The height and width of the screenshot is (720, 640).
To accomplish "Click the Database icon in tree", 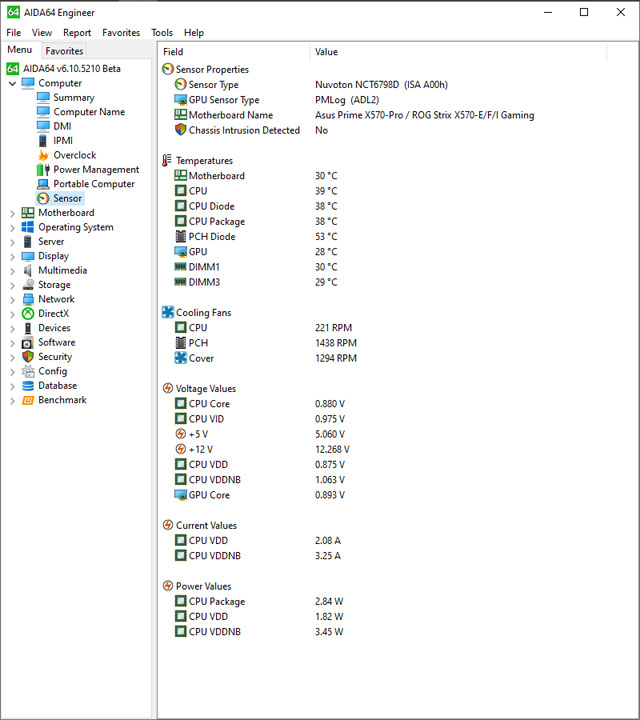I will (28, 386).
